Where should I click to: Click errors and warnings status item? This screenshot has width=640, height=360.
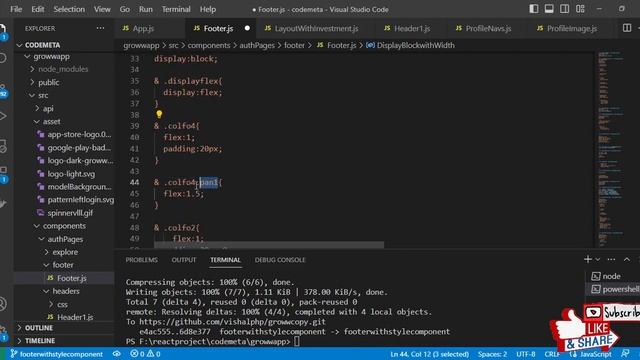(145, 354)
